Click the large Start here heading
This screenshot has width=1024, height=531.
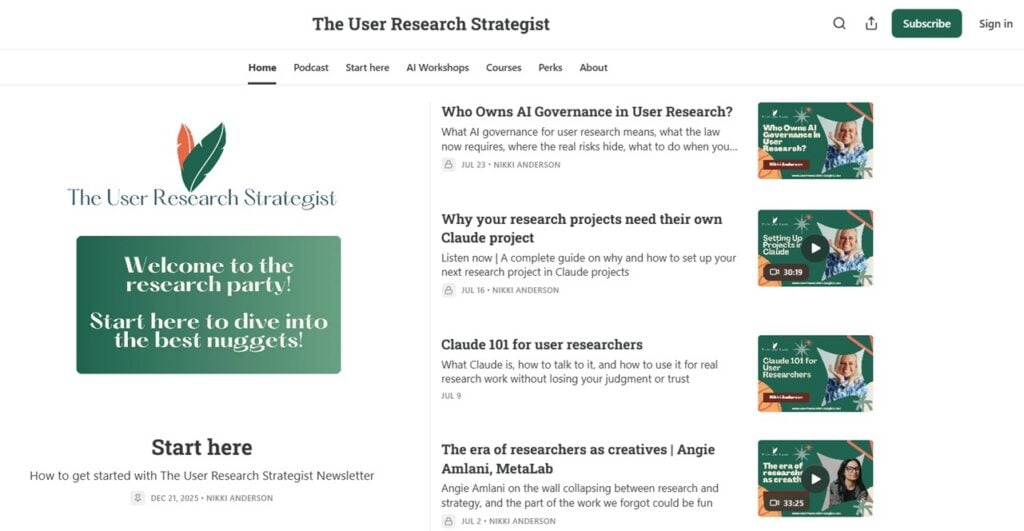click(x=202, y=447)
